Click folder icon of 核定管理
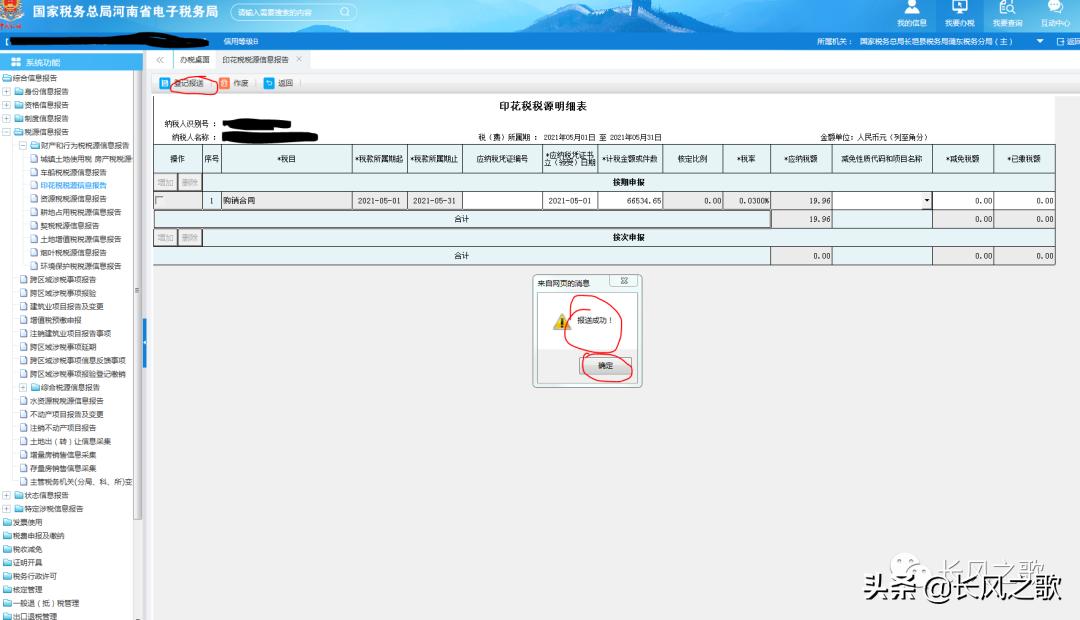The width and height of the screenshot is (1080, 620). [x=8, y=590]
